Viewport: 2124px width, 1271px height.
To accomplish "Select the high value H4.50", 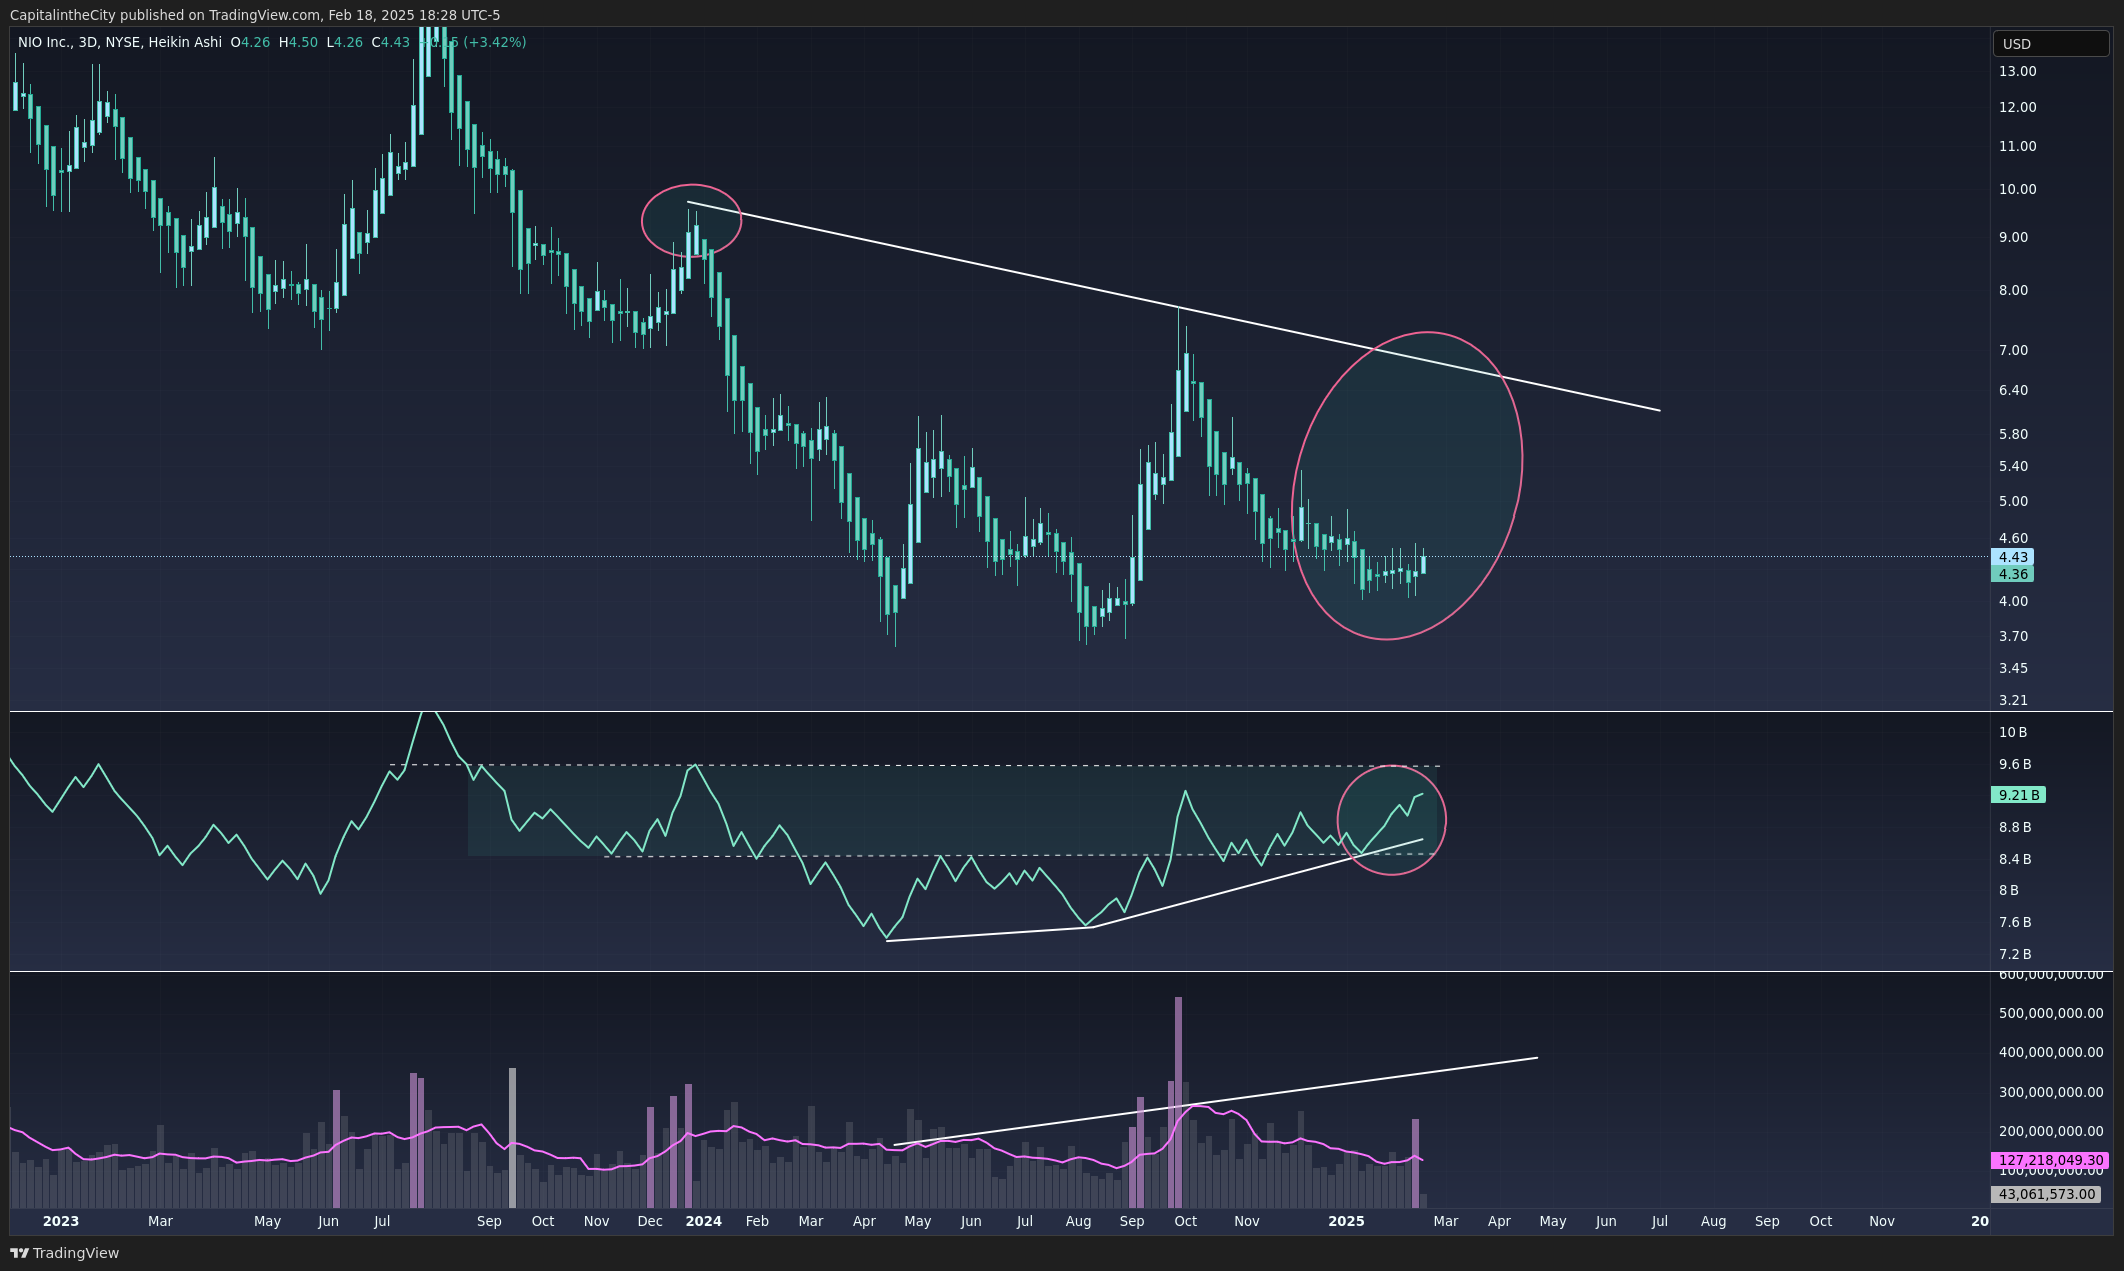I will 298,42.
